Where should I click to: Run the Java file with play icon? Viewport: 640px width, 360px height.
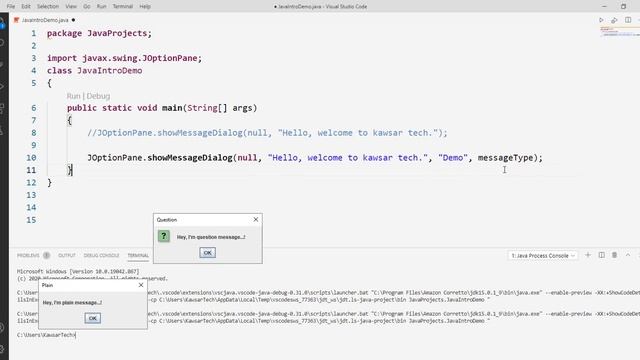click(x=601, y=20)
